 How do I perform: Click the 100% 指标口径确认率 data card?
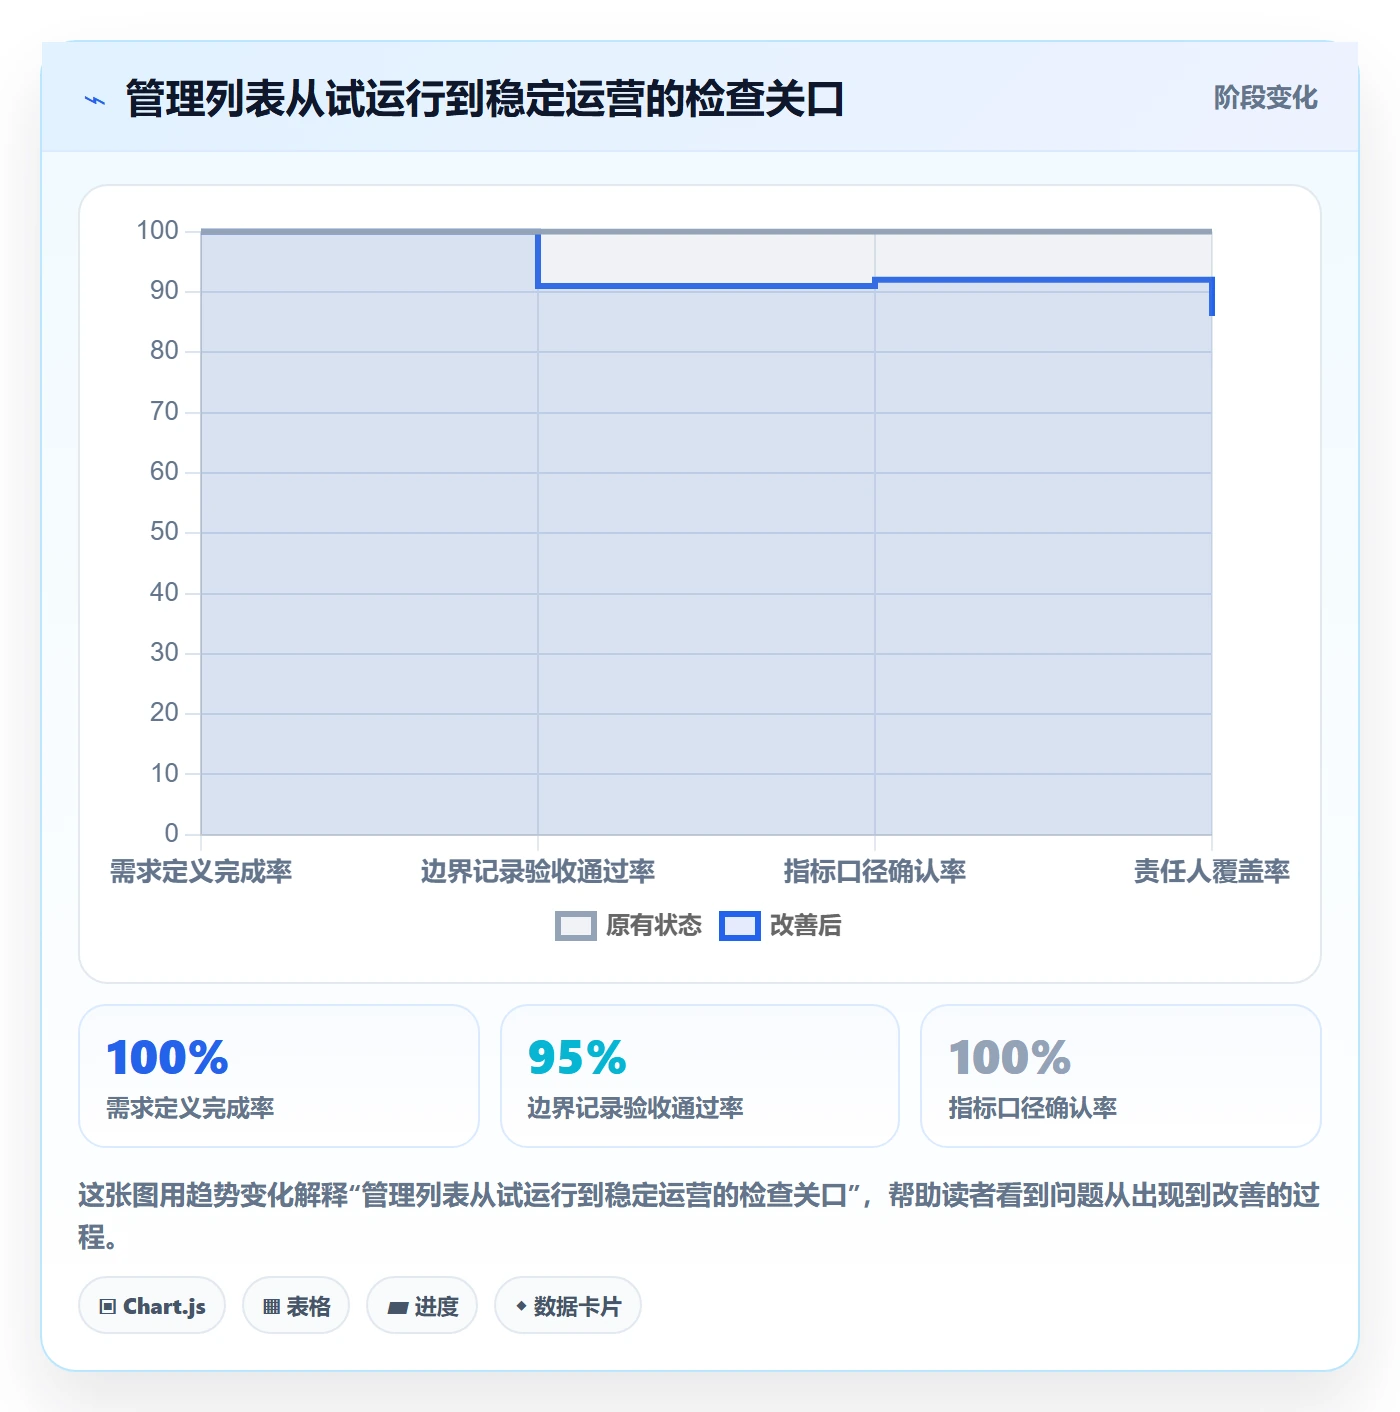pyautogui.click(x=1121, y=1076)
